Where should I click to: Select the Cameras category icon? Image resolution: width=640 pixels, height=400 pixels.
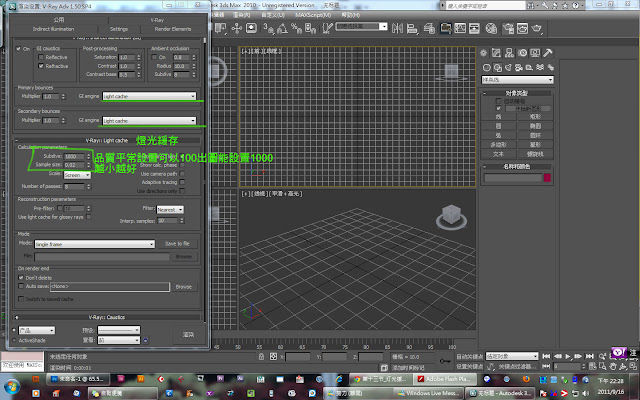tap(519, 67)
